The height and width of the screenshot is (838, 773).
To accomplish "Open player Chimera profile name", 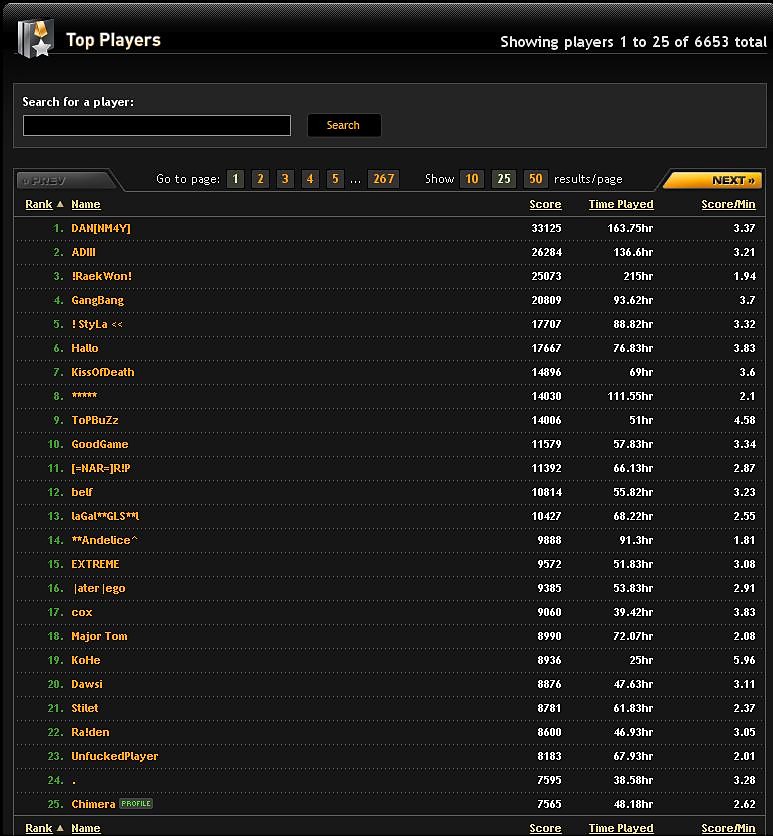I will (x=93, y=804).
